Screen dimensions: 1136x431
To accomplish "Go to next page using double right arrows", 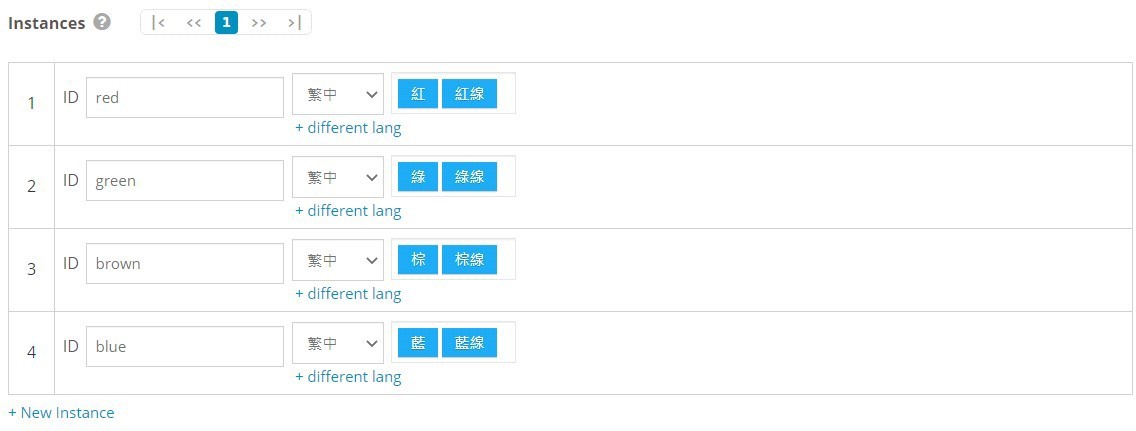I will click(x=259, y=22).
